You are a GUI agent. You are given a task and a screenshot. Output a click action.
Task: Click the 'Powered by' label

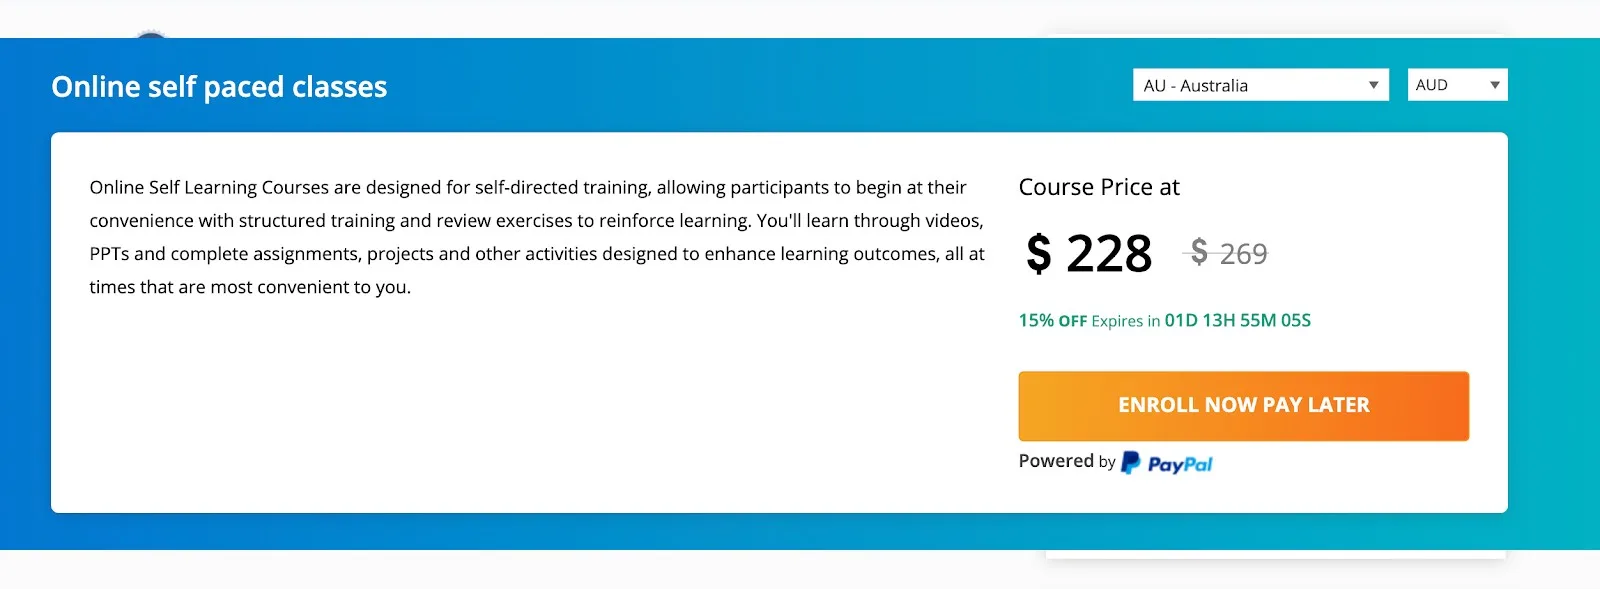1066,461
